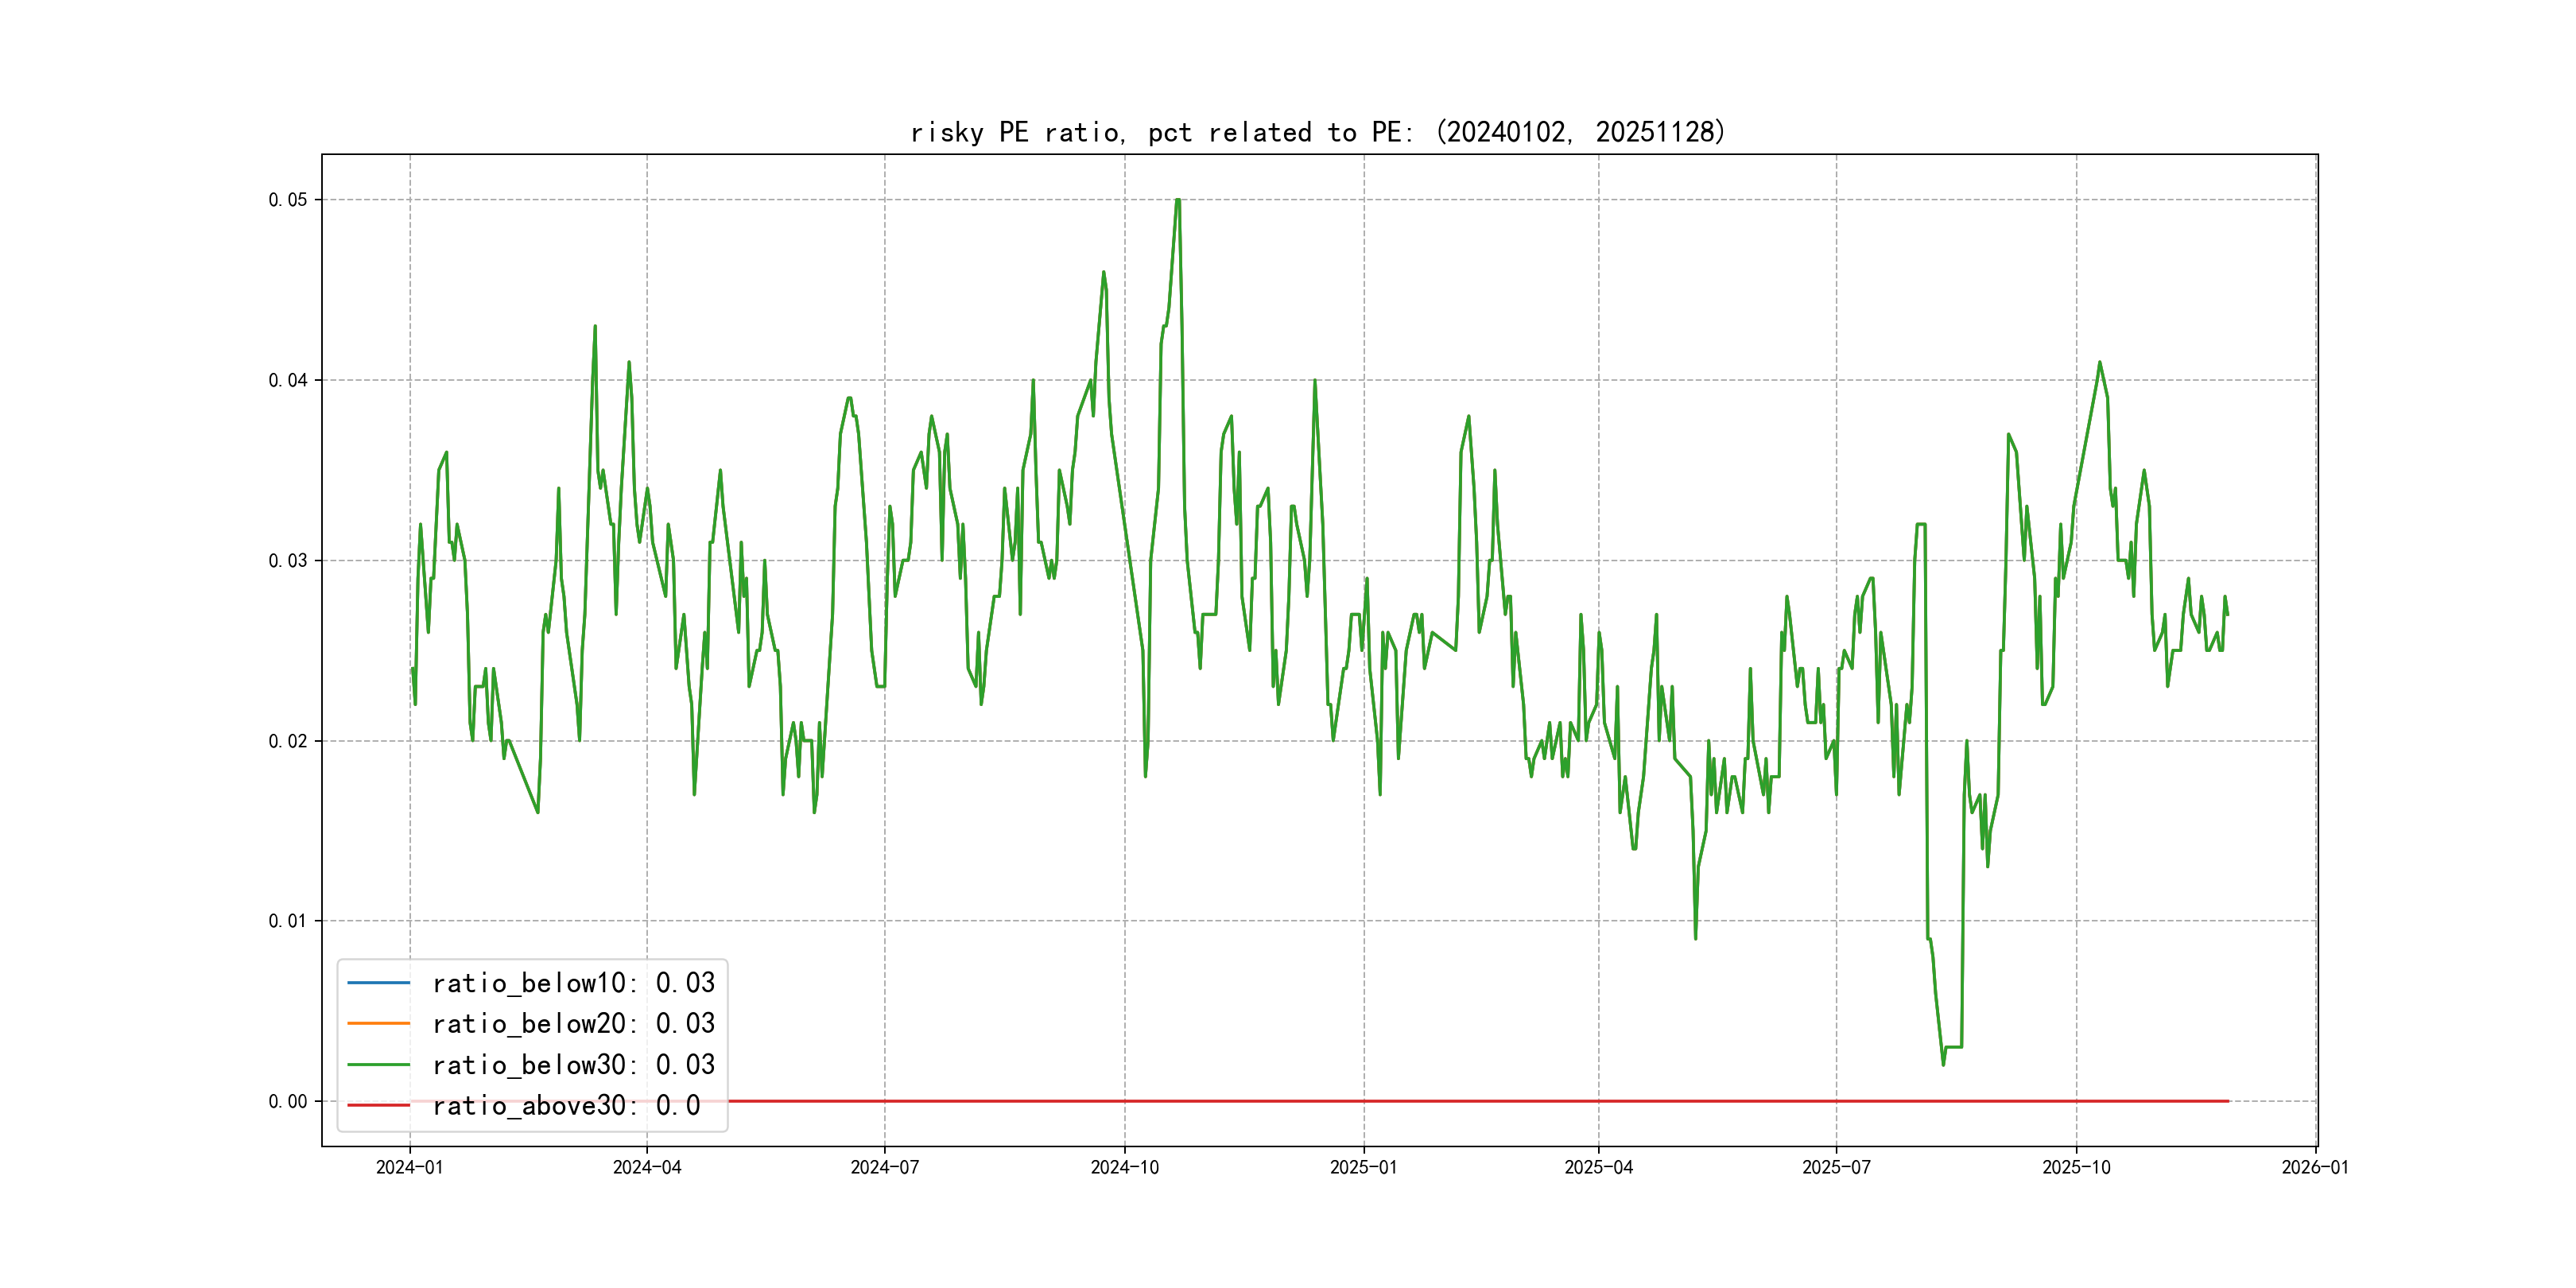
Task: Click the green ratio_below30 legend line
Action: click(378, 1065)
